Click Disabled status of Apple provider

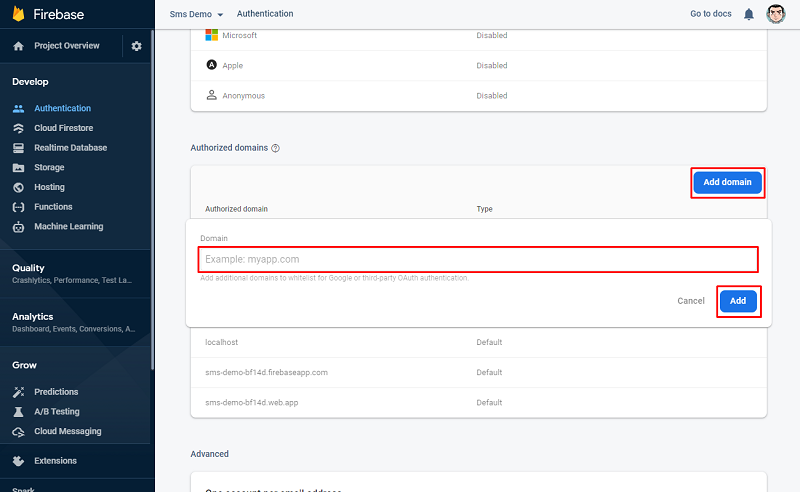[x=492, y=65]
